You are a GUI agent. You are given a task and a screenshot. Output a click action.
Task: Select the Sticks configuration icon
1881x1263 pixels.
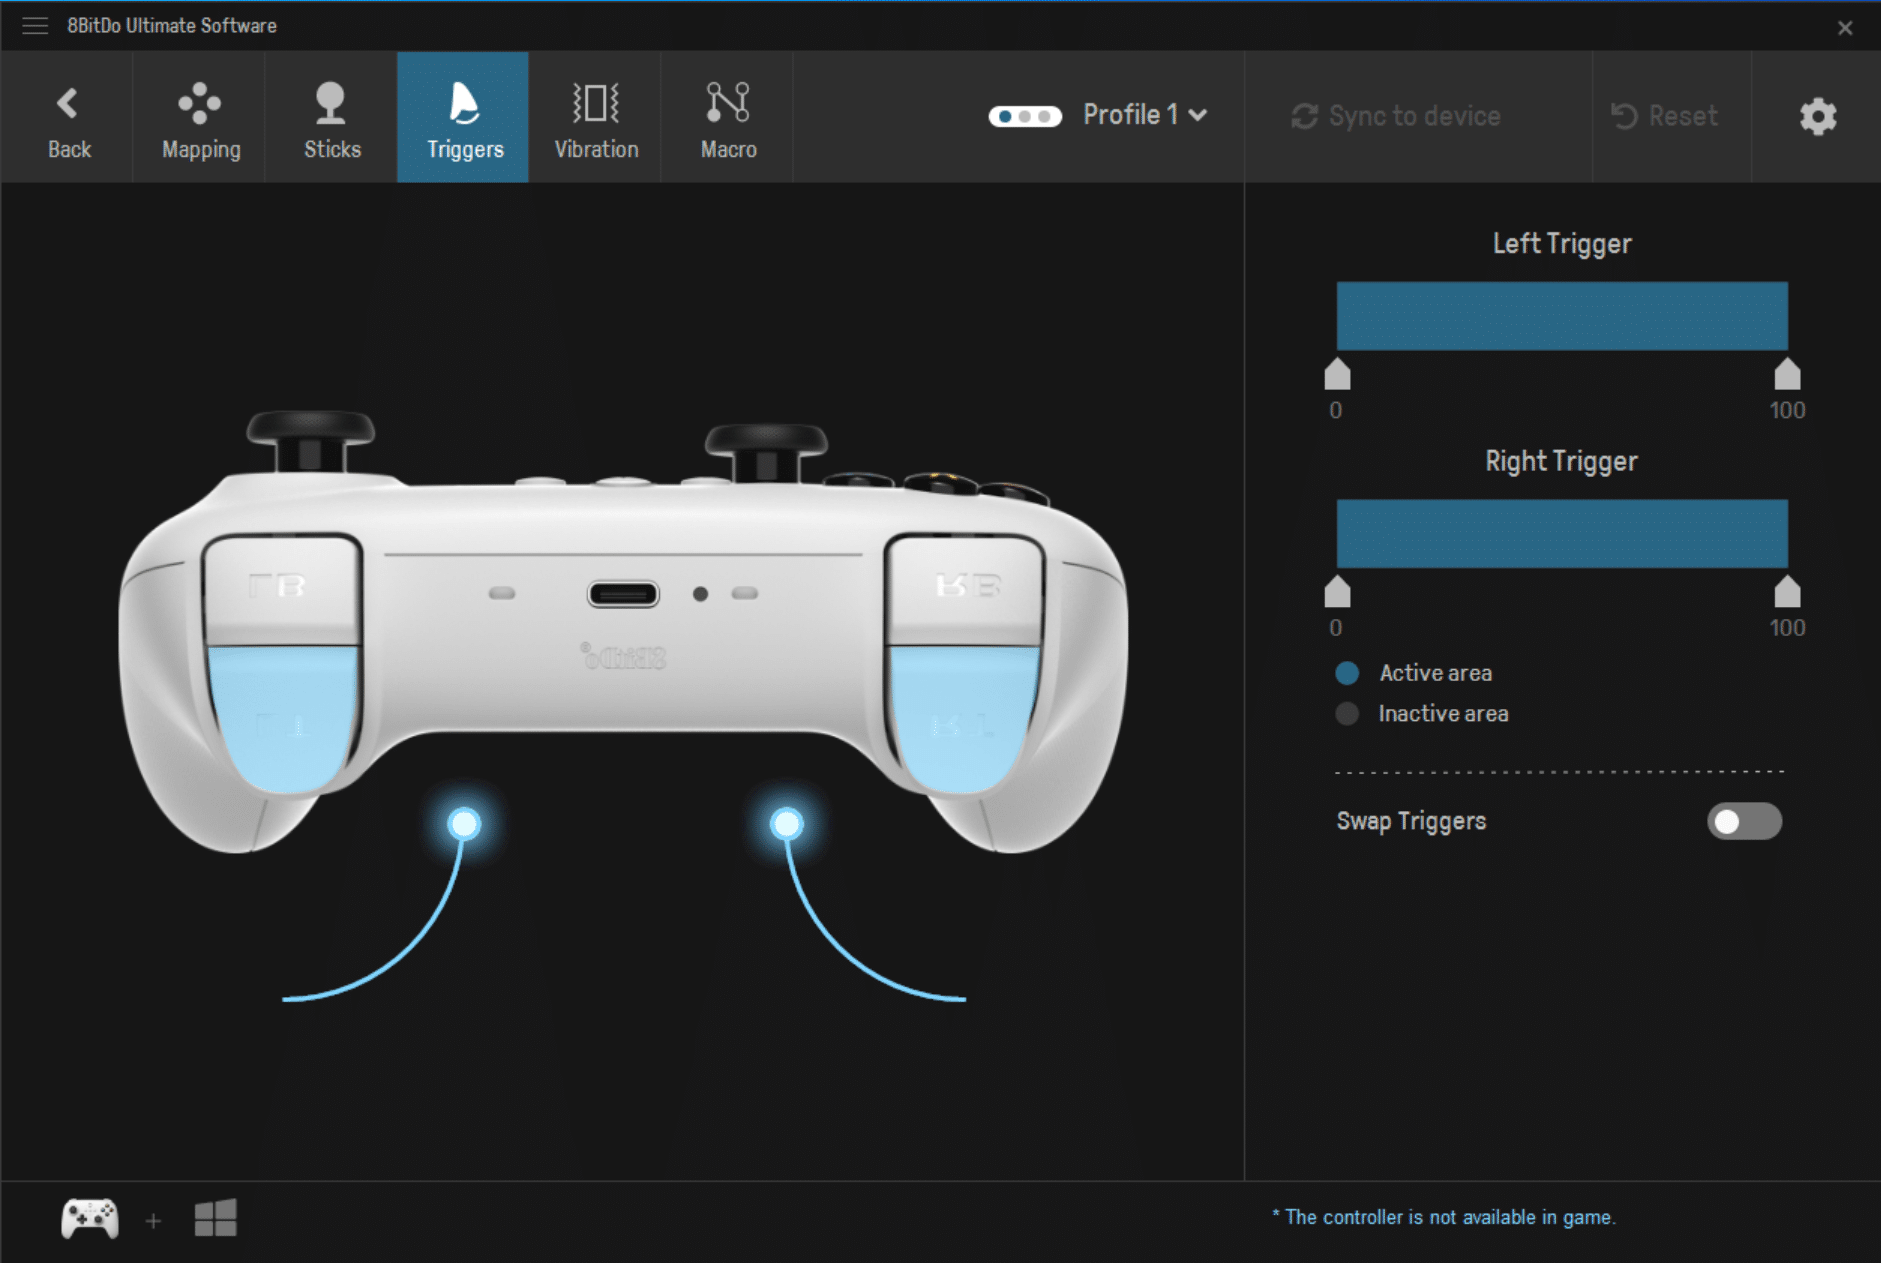pos(330,115)
